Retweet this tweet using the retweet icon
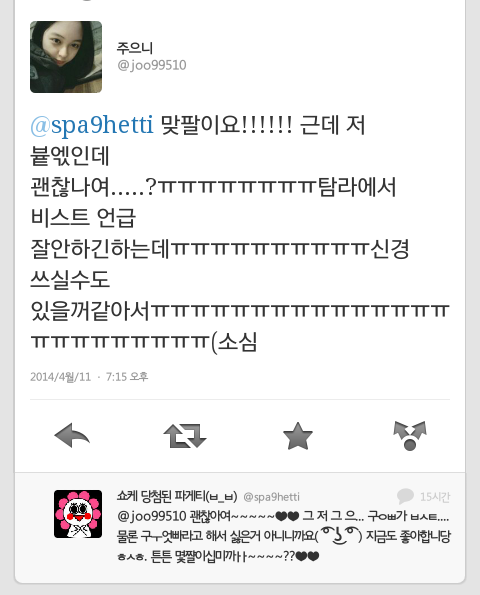Screen dimensions: 480x595 pos(185,436)
